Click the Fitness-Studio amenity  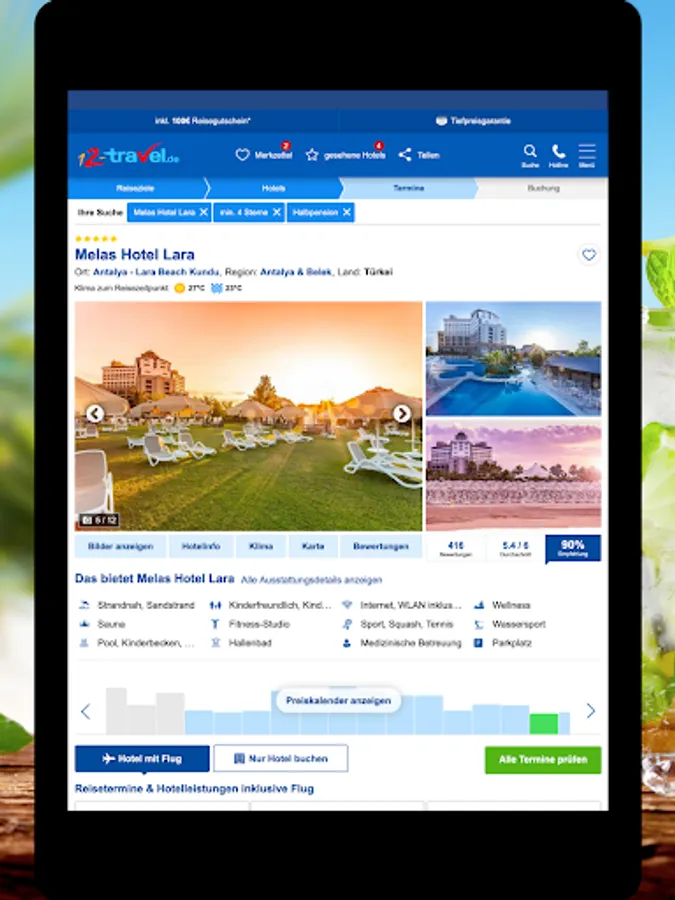250,624
